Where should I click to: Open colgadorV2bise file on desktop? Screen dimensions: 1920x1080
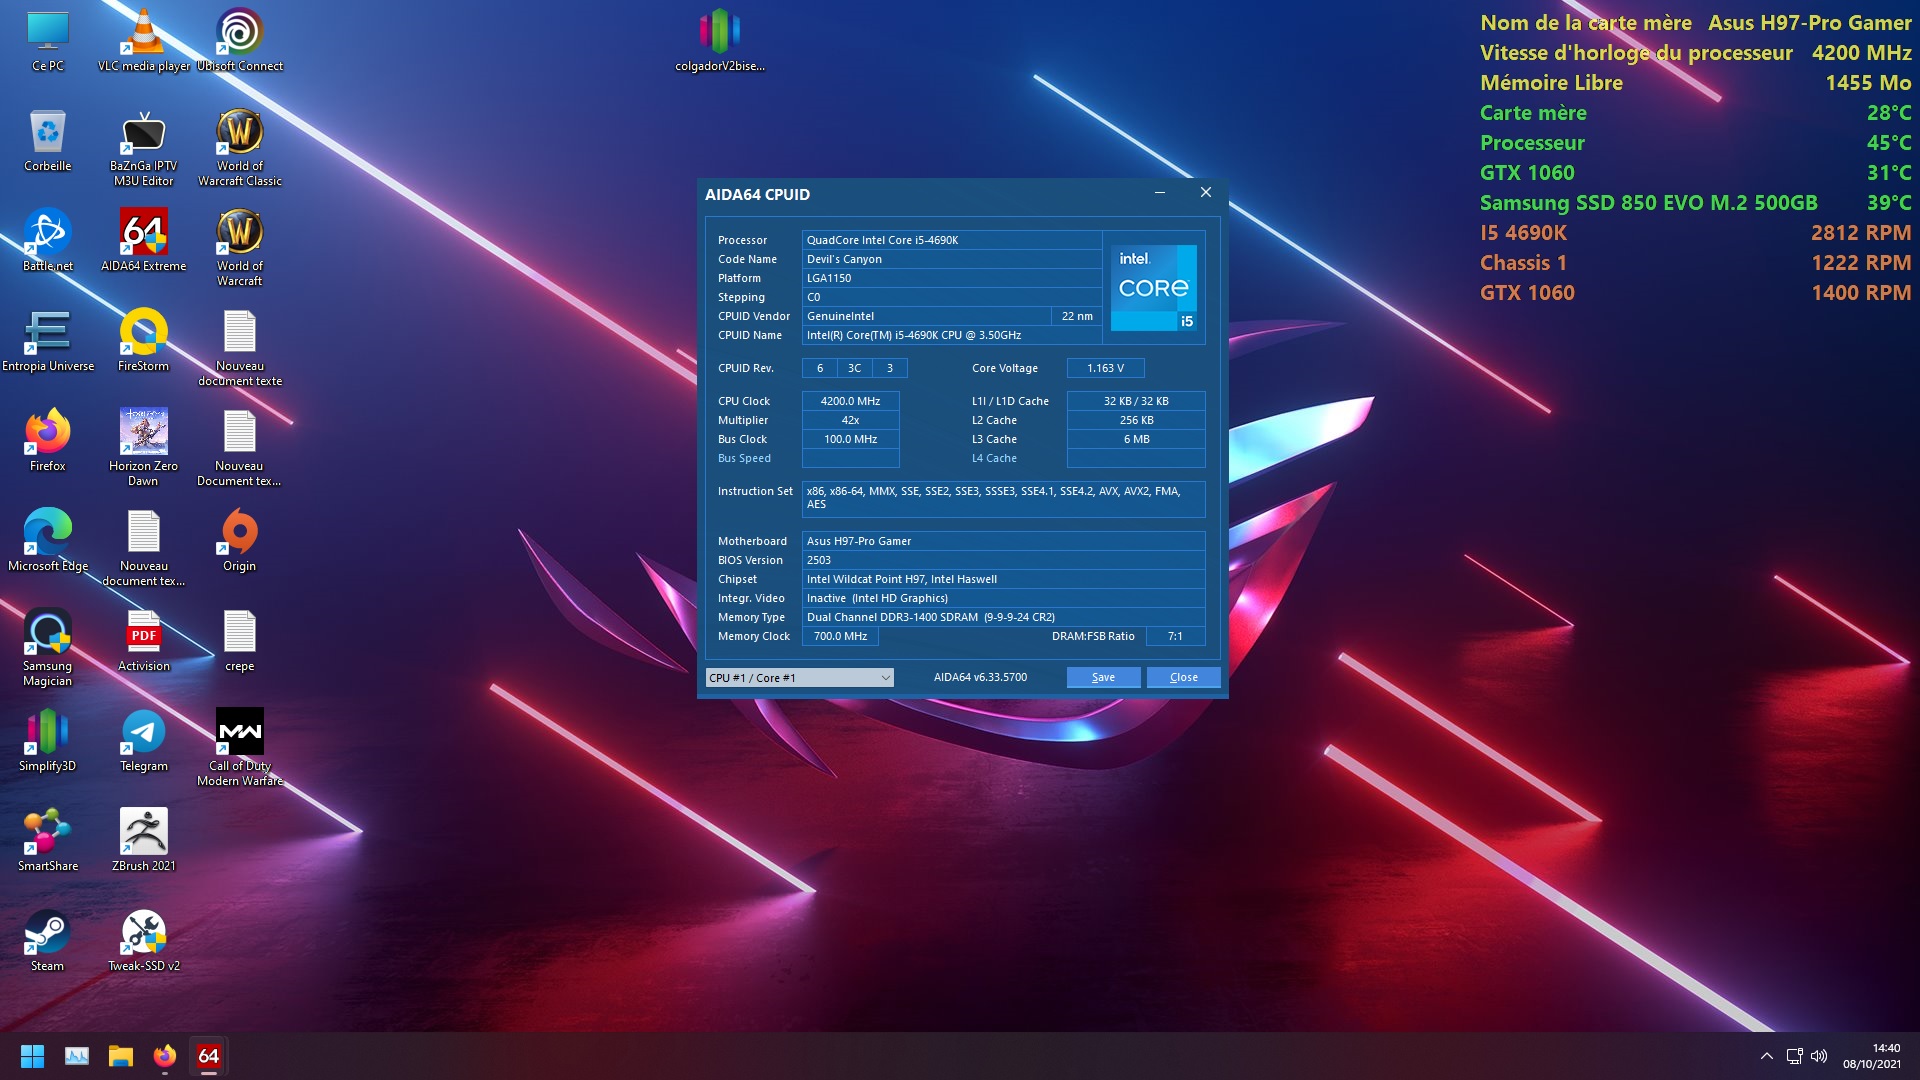click(720, 40)
